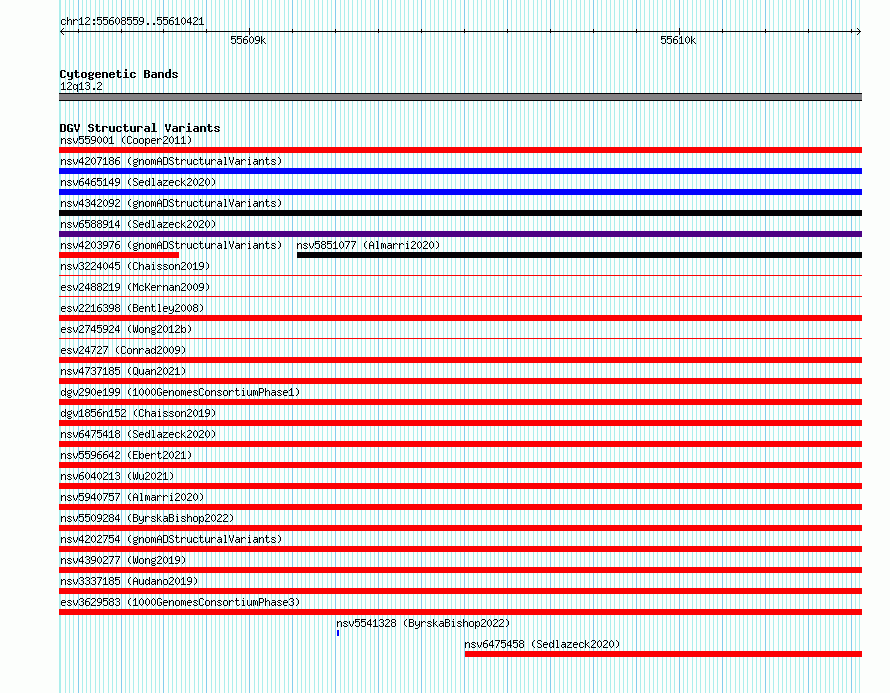Screen dimensions: 890x693
Task: Open nsv6475418 (Sedlazeck2020) variant
Action: click(x=138, y=434)
